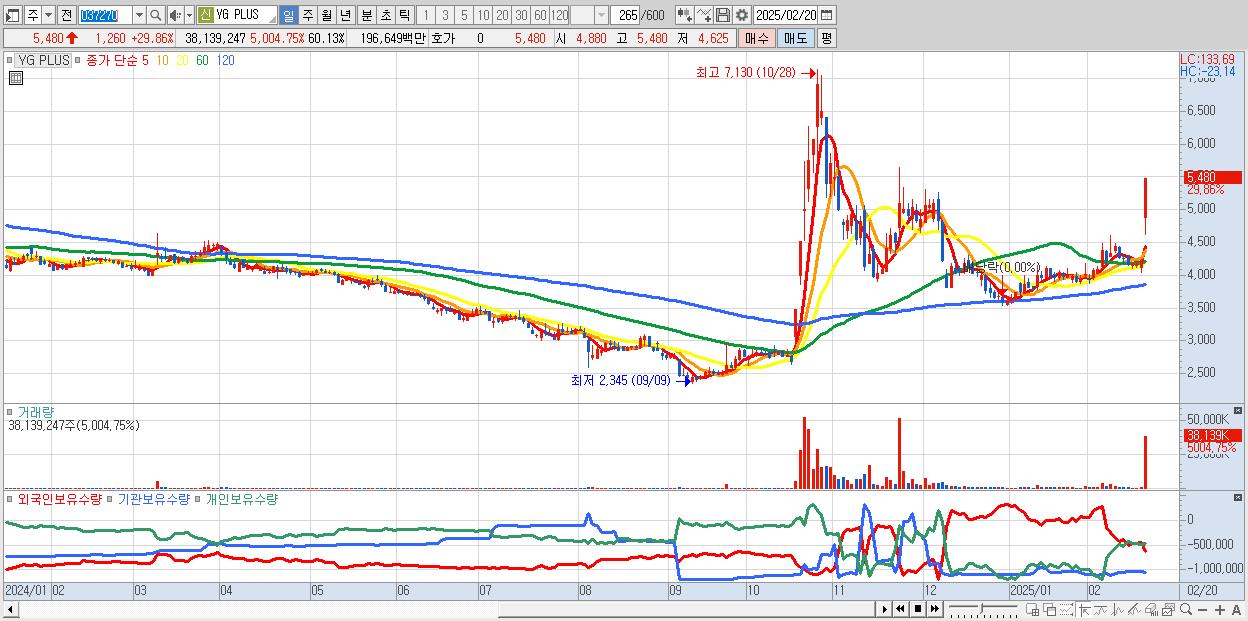Zoom out with the minus icon

click(1202, 610)
